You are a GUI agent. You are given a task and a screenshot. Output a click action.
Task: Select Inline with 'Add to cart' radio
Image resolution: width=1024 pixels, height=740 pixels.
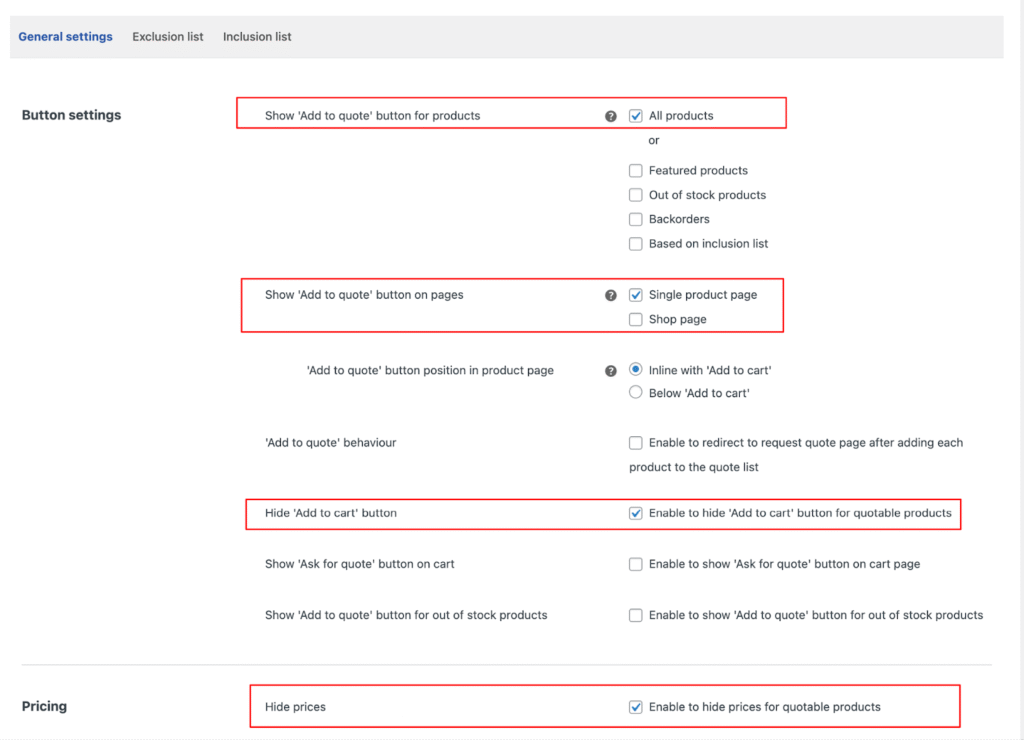point(636,370)
